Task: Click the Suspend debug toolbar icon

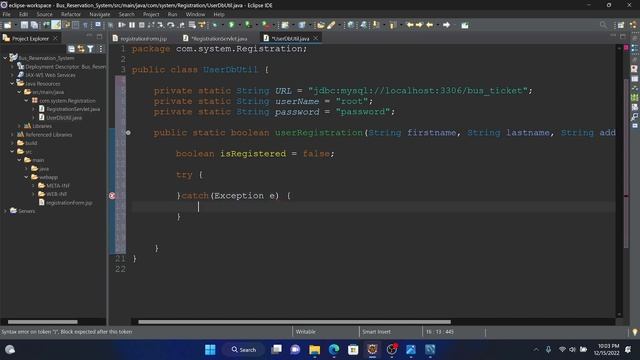Action: coord(132,25)
